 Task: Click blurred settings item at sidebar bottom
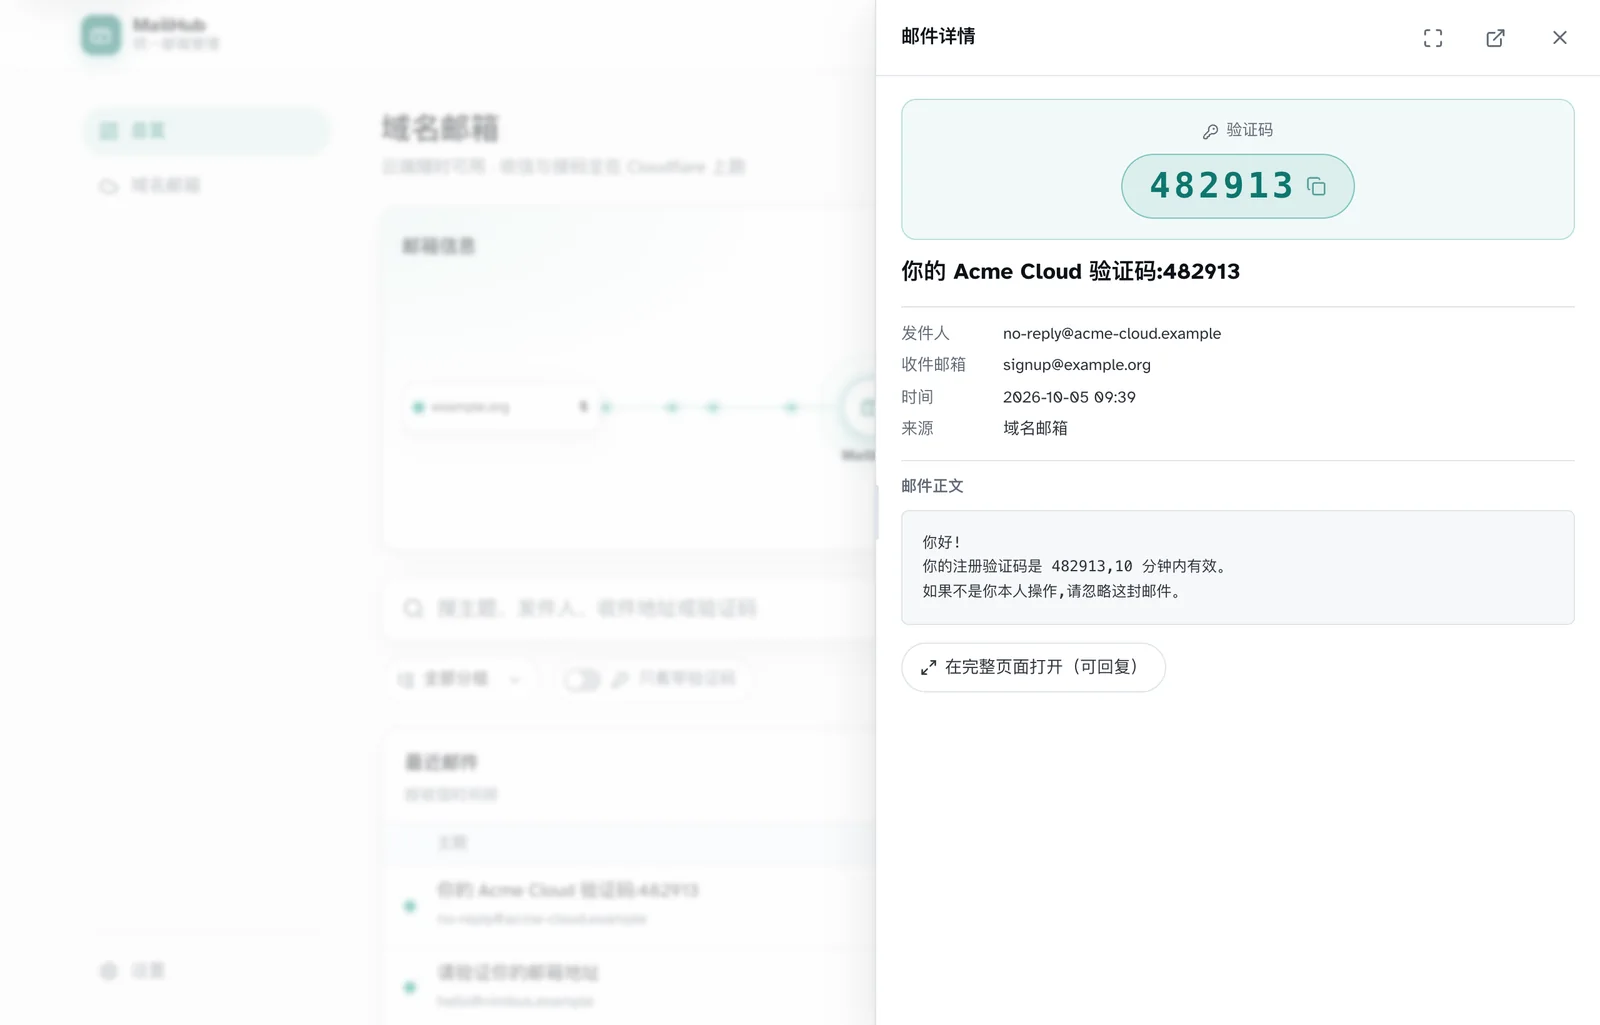(x=206, y=971)
